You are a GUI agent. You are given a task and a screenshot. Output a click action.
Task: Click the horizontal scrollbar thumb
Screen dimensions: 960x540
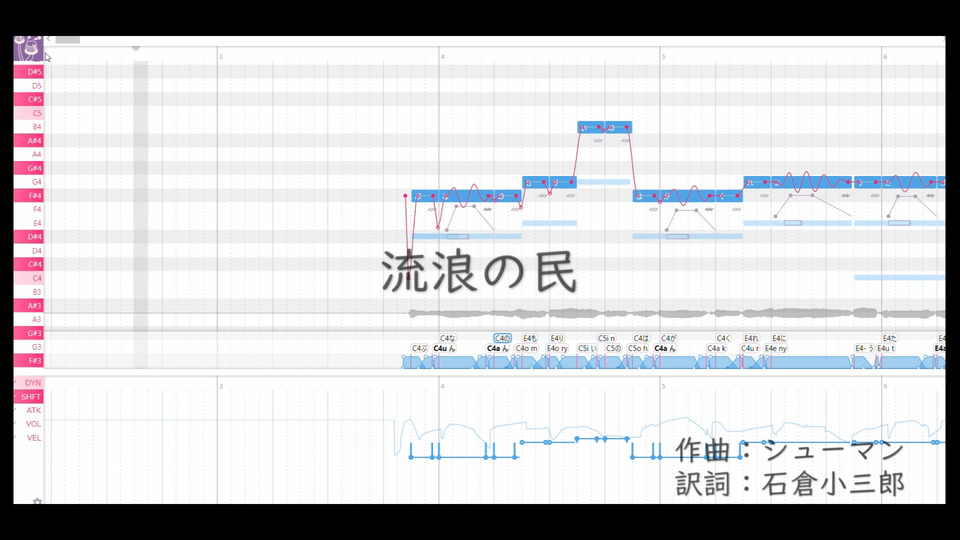[67, 40]
